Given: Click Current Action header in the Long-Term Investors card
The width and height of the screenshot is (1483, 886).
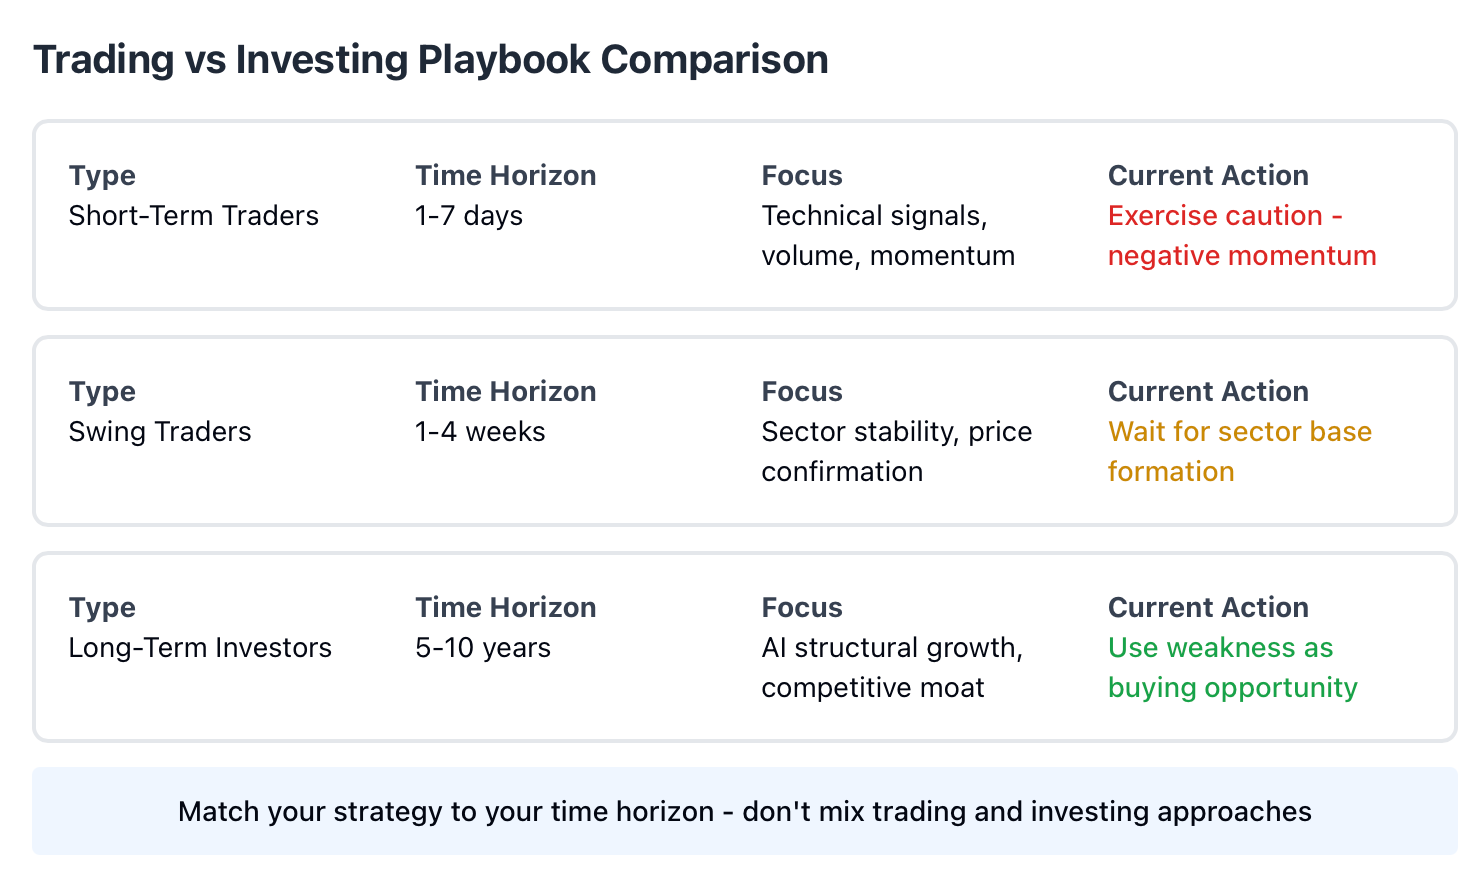Looking at the screenshot, I should [x=1208, y=608].
